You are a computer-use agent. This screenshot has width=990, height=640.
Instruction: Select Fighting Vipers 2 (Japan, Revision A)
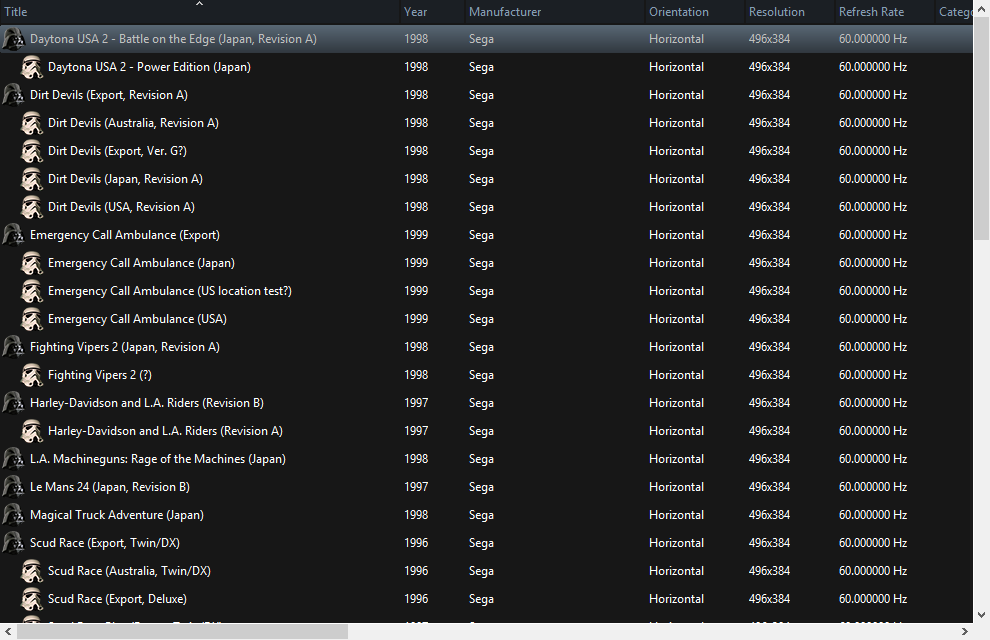(124, 347)
